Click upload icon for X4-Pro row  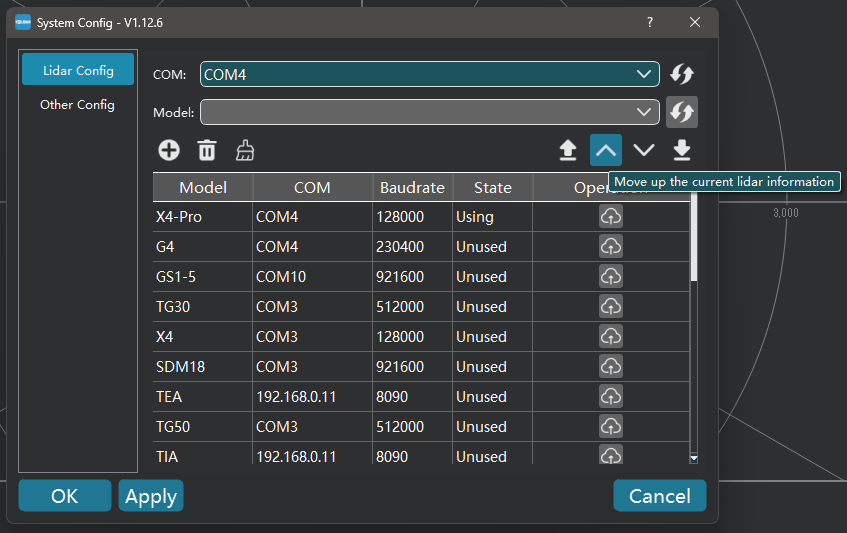611,216
